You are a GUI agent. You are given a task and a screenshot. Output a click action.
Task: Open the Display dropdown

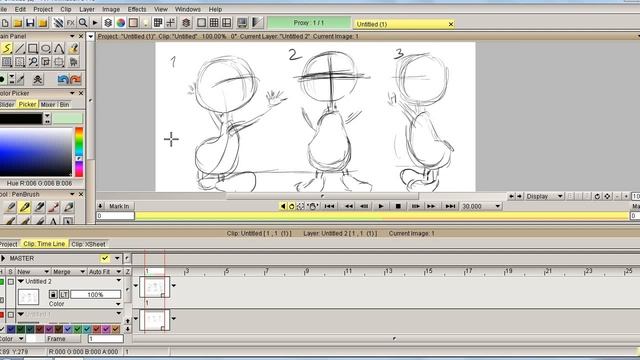544,196
